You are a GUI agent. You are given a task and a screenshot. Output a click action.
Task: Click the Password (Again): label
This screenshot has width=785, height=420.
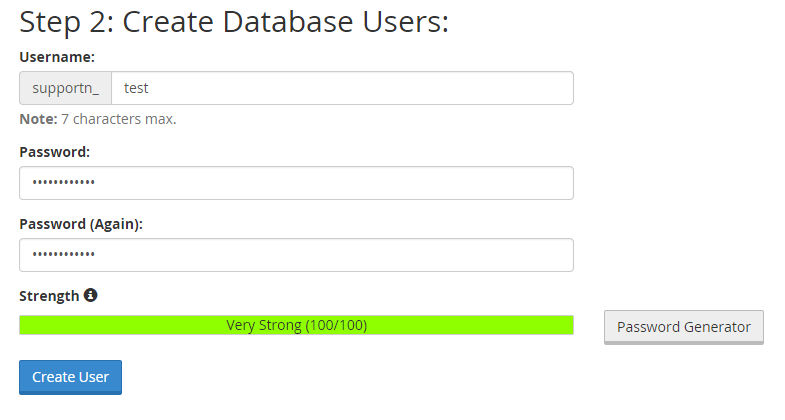tap(81, 224)
